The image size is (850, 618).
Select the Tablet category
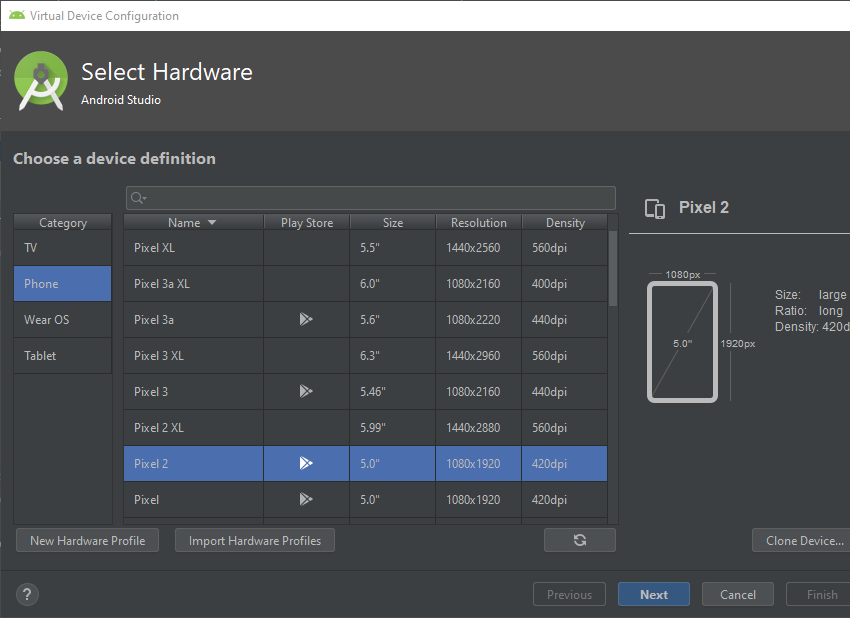coord(63,356)
